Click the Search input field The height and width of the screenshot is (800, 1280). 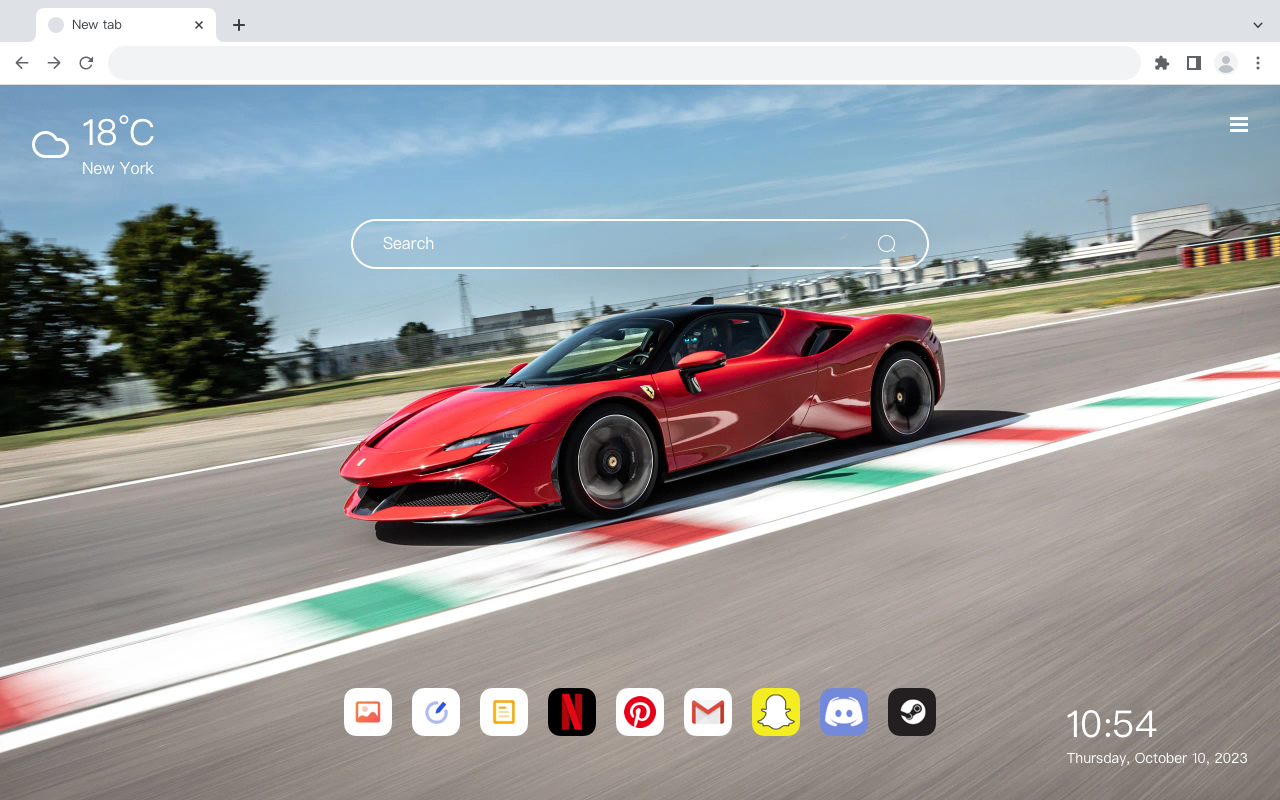pyautogui.click(x=640, y=244)
